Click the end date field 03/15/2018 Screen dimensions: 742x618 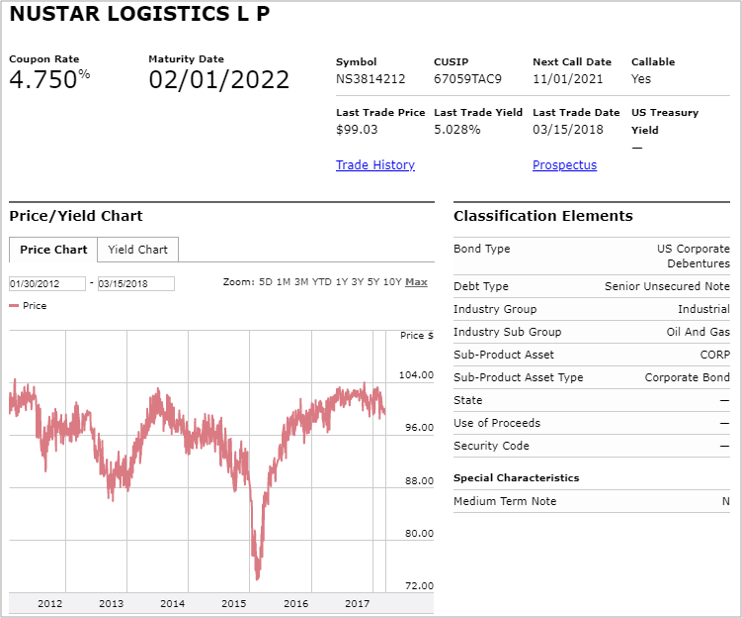pyautogui.click(x=136, y=283)
